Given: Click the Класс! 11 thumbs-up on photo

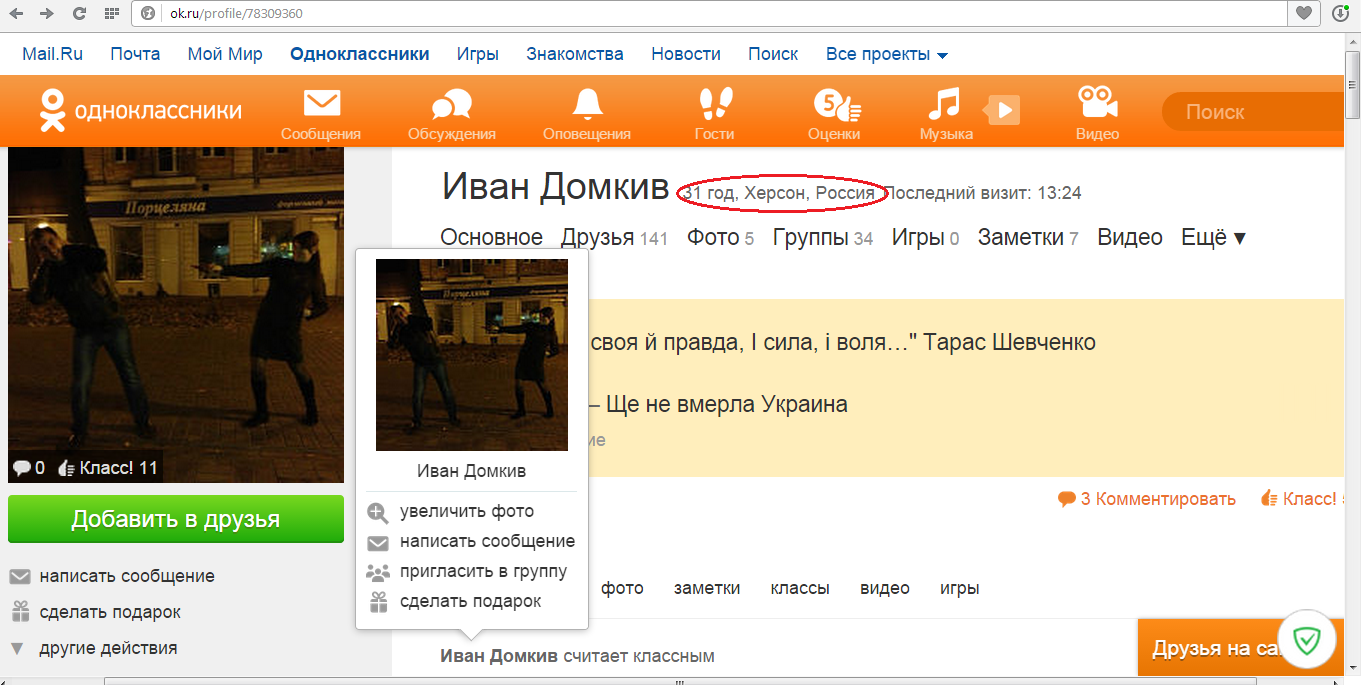Looking at the screenshot, I should (108, 467).
